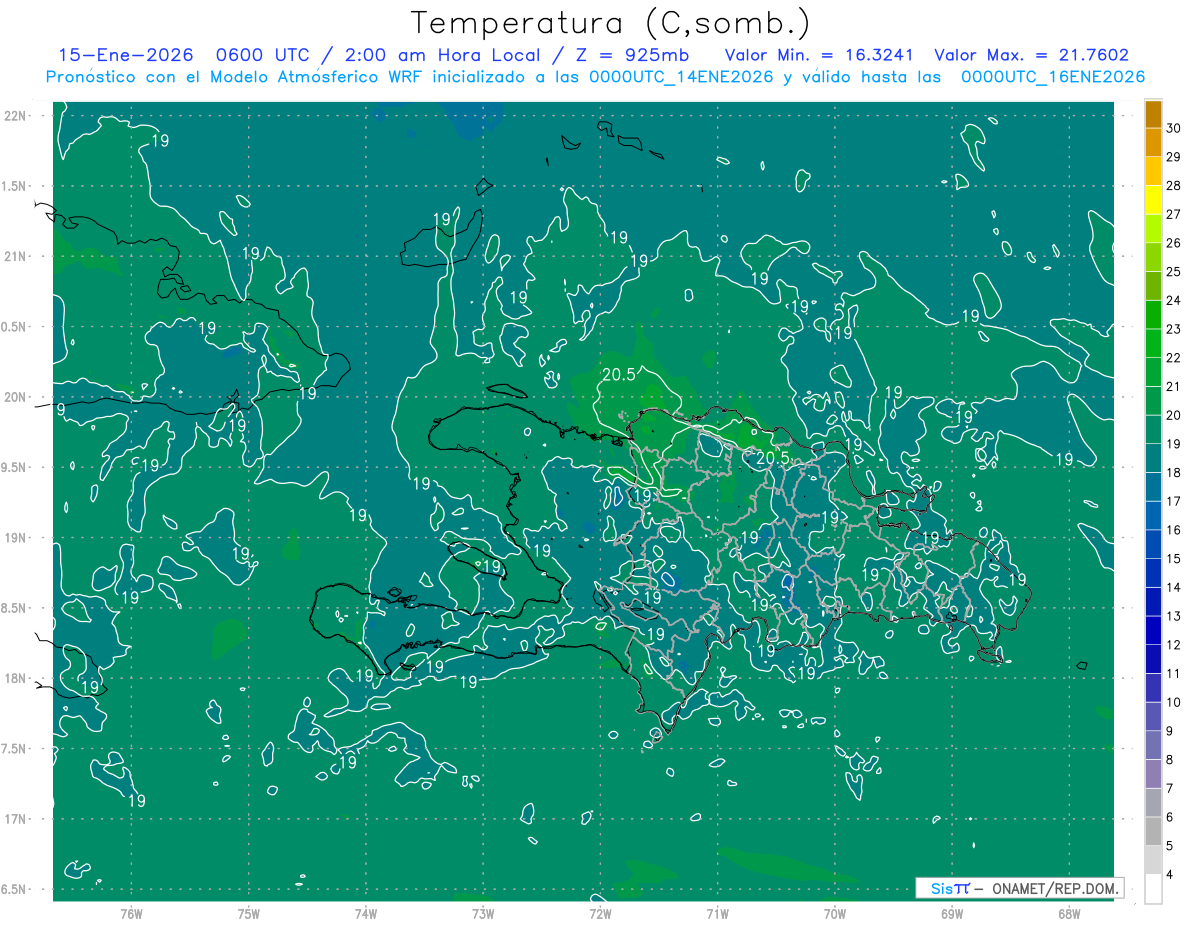Click the Valor Min. = 16.3241 value
The image size is (1200, 927).
[818, 56]
